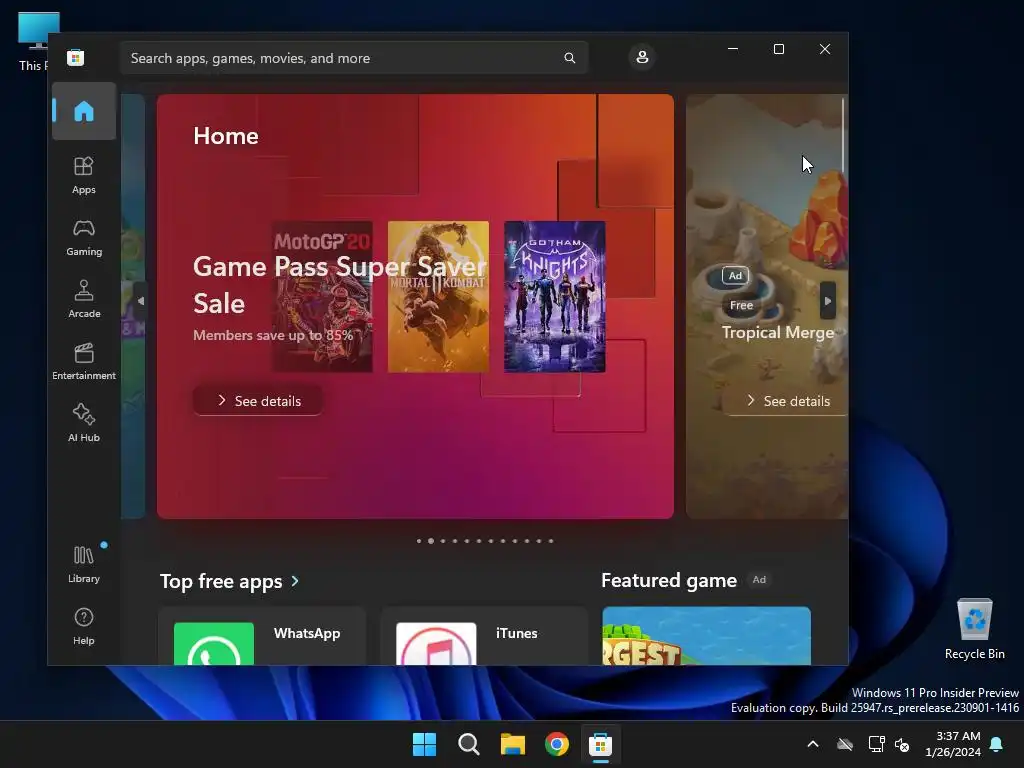Show previous carousel slide with left arrow
The image size is (1024, 768).
140,301
